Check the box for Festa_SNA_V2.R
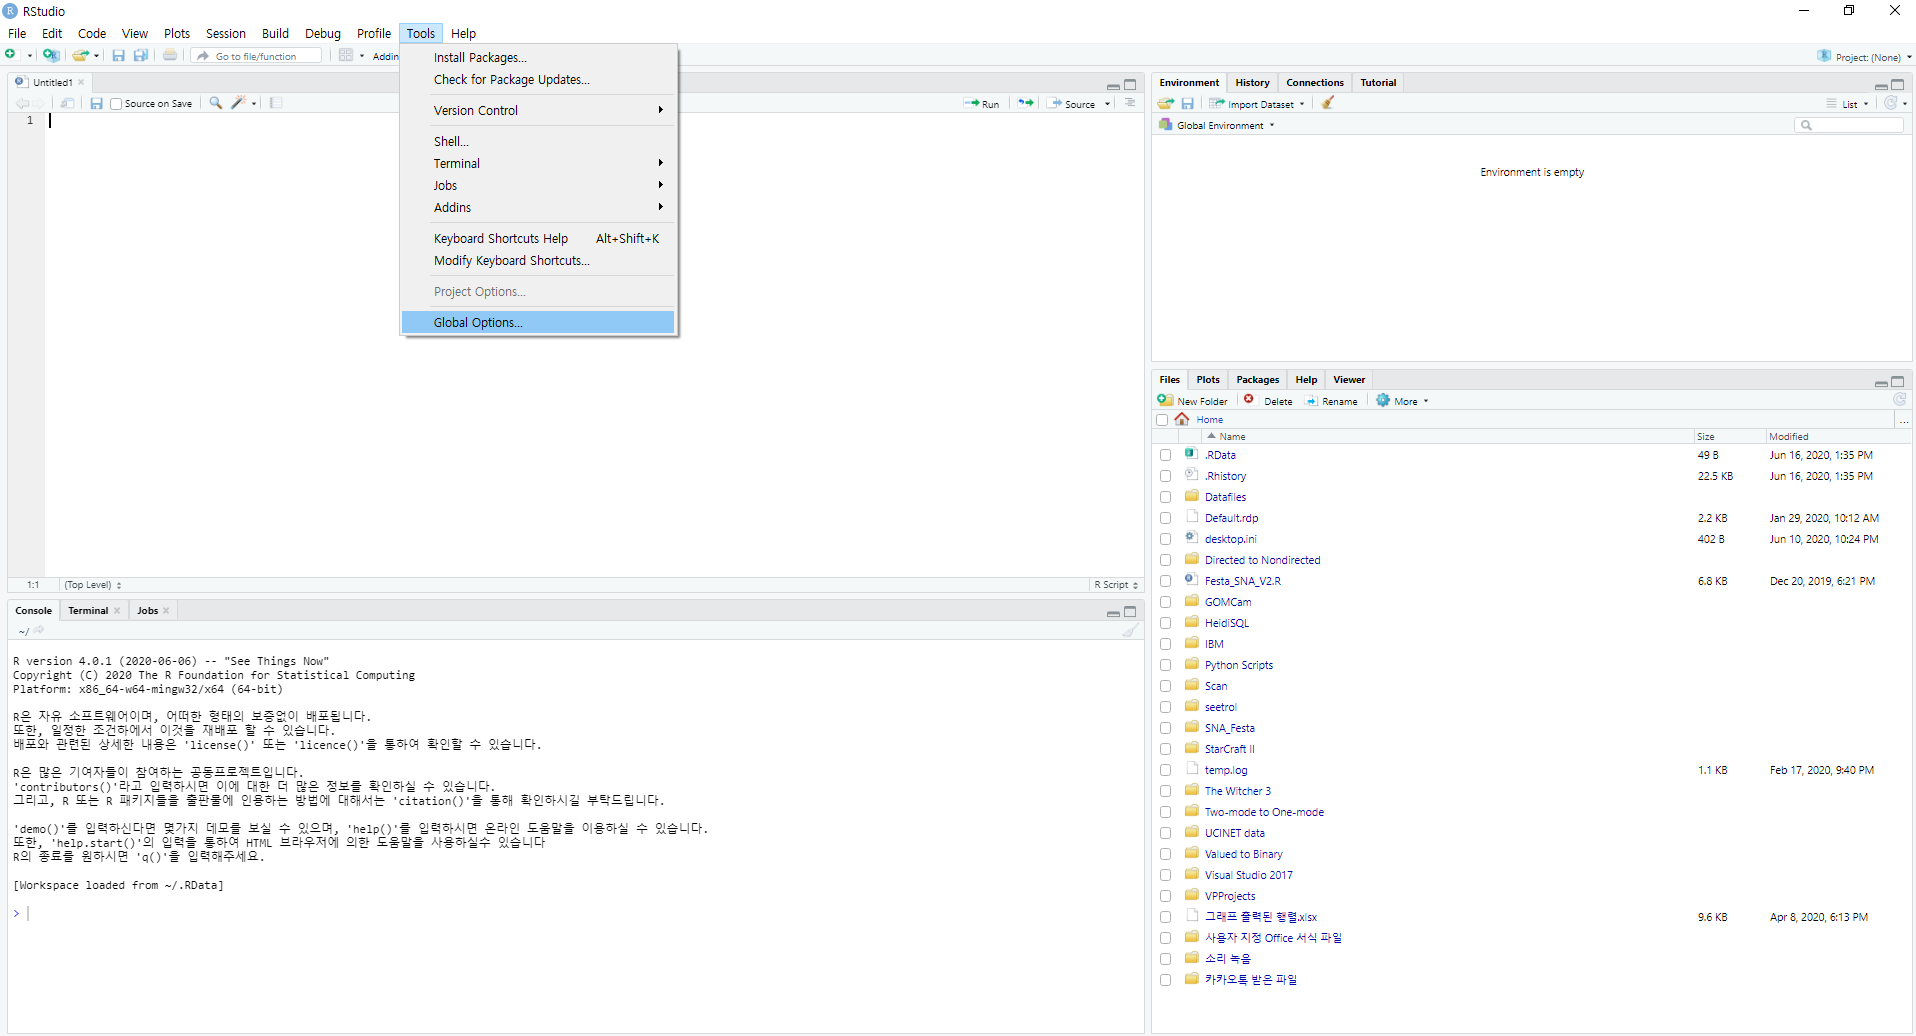Image resolution: width=1916 pixels, height=1036 pixels. [1165, 581]
